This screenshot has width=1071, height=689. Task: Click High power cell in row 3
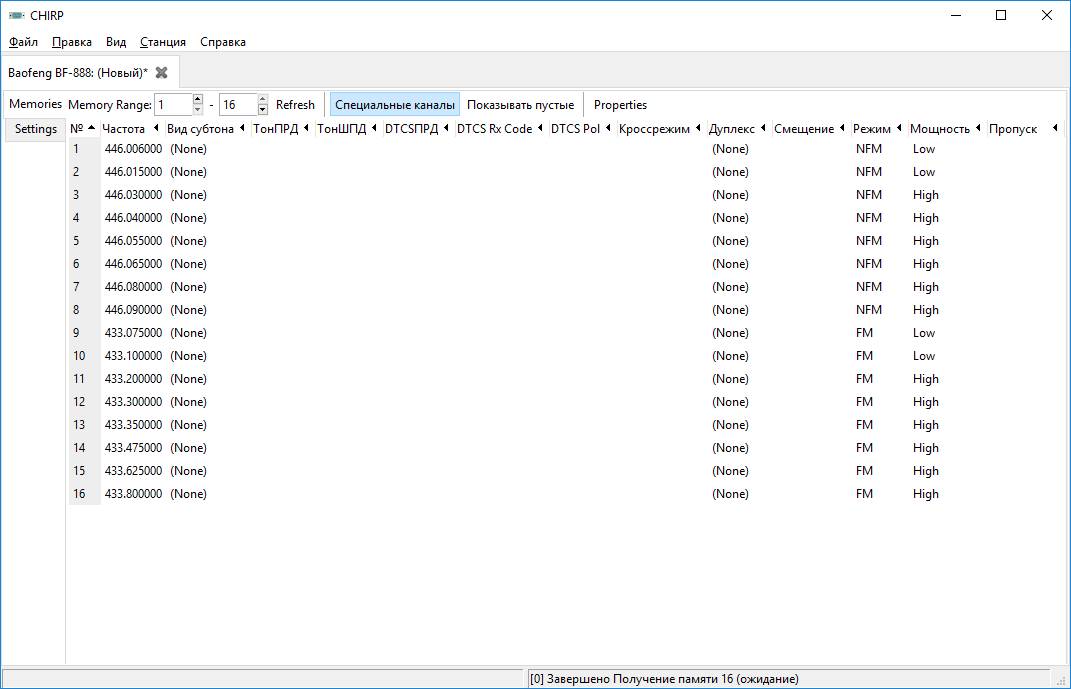[x=926, y=195]
